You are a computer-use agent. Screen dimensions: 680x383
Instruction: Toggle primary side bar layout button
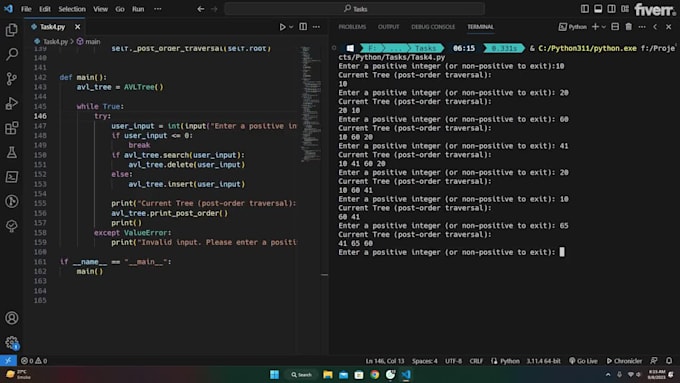pyautogui.click(x=585, y=9)
